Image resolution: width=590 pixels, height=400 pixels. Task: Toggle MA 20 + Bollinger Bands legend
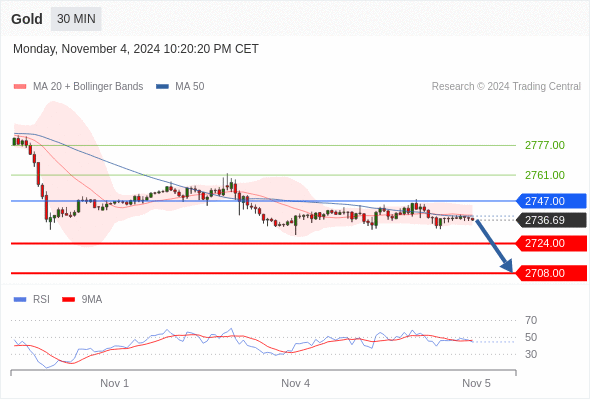pos(78,87)
